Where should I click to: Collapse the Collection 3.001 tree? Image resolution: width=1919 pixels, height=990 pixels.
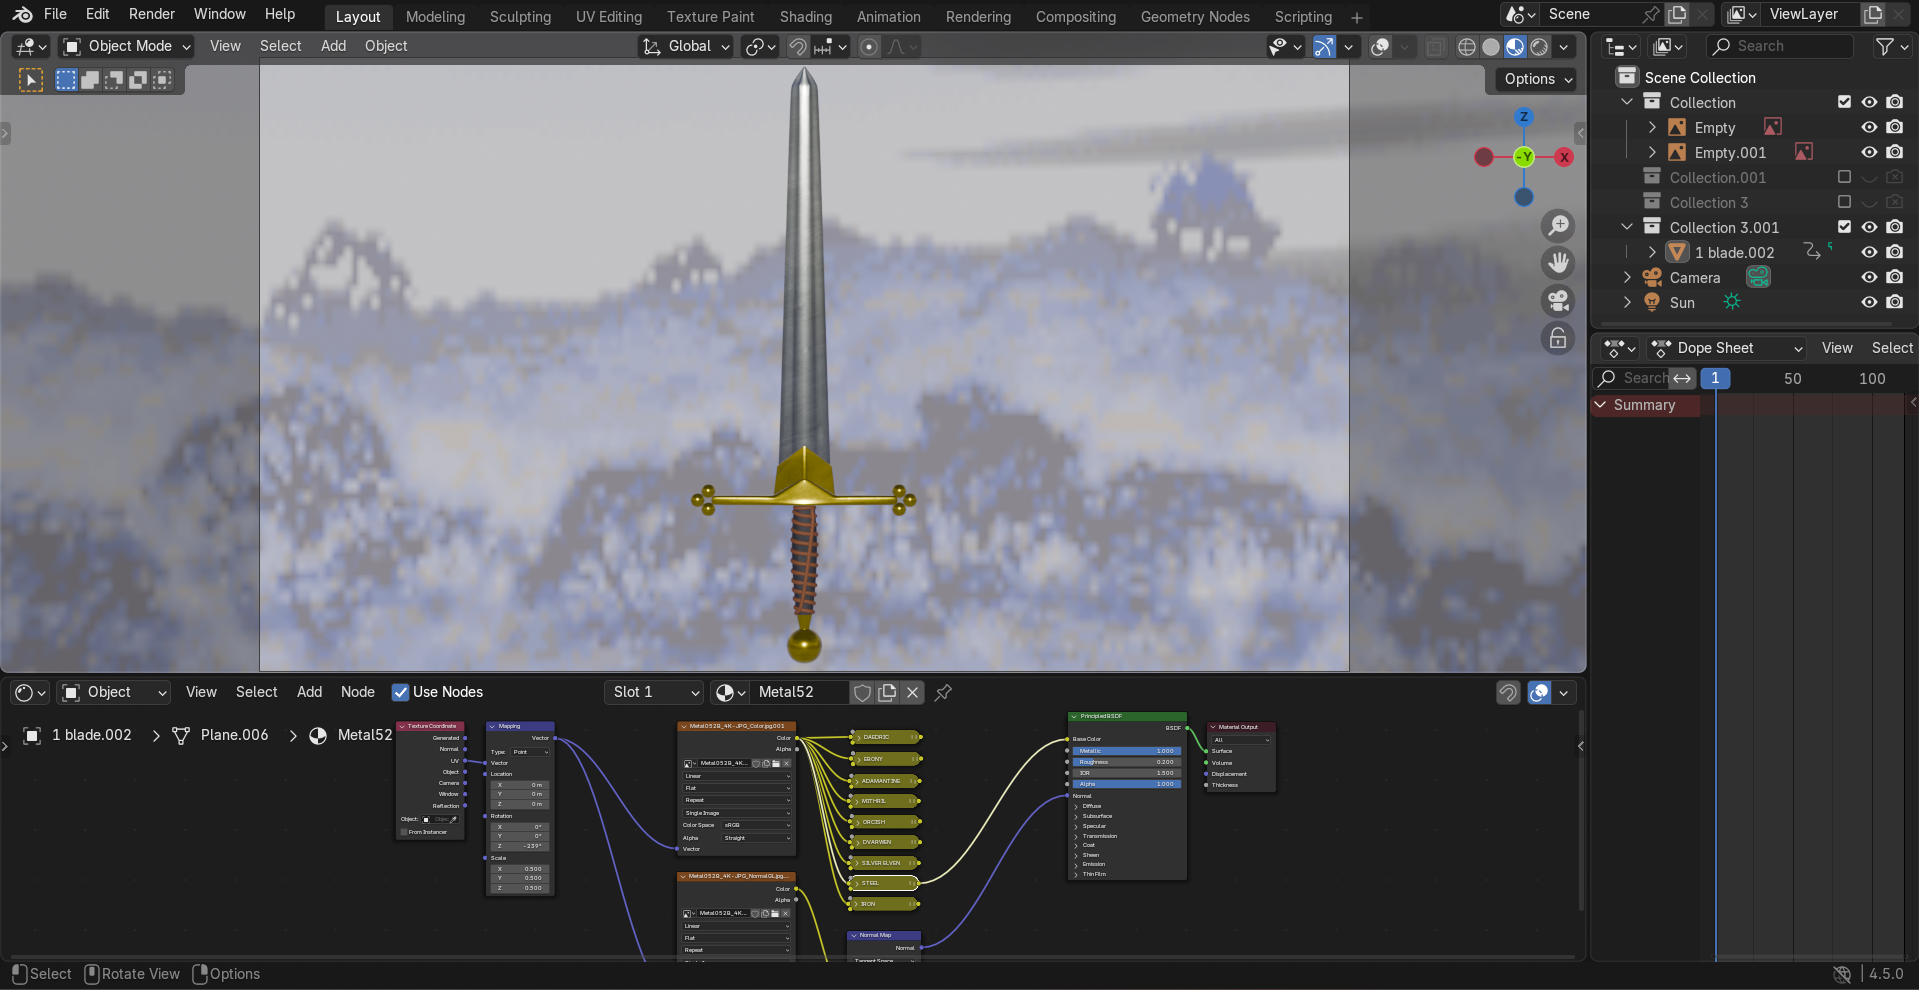pos(1627,227)
